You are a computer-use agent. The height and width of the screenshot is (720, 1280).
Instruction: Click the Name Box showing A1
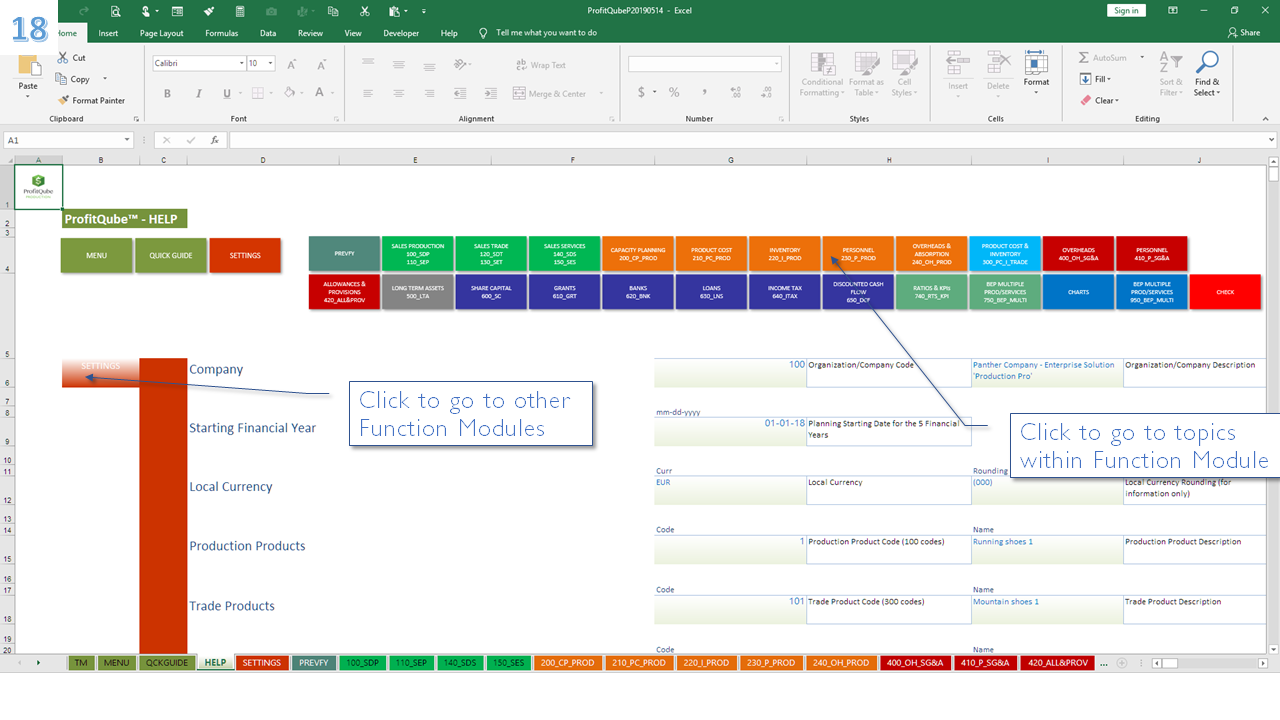[68, 140]
